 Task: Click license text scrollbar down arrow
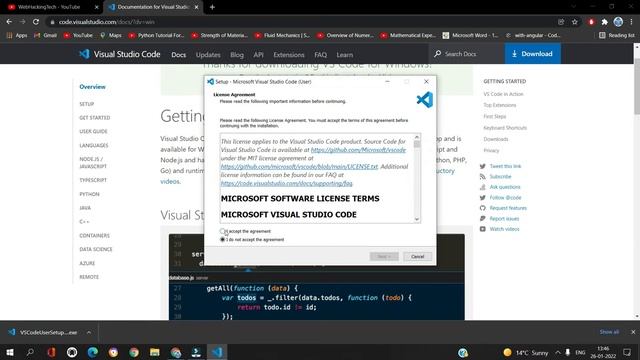click(417, 219)
